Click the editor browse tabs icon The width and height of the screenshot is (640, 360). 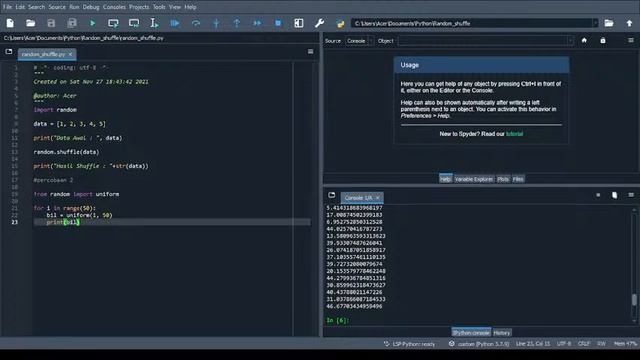(9, 51)
